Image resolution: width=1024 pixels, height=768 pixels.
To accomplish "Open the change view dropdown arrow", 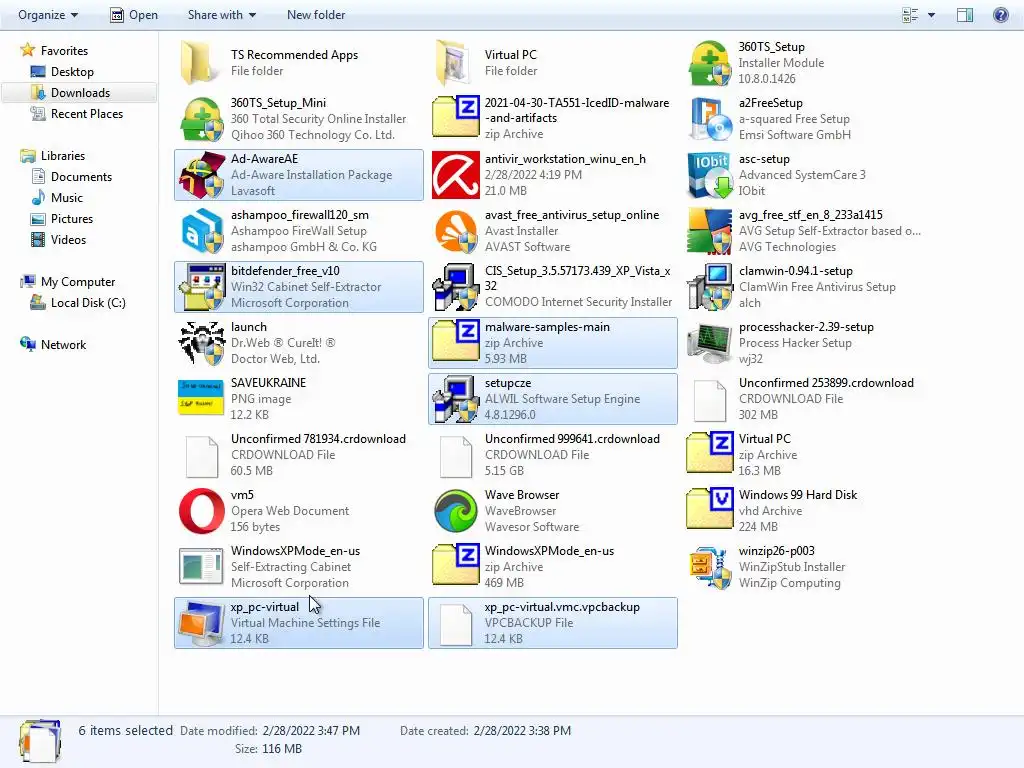I will click(931, 14).
